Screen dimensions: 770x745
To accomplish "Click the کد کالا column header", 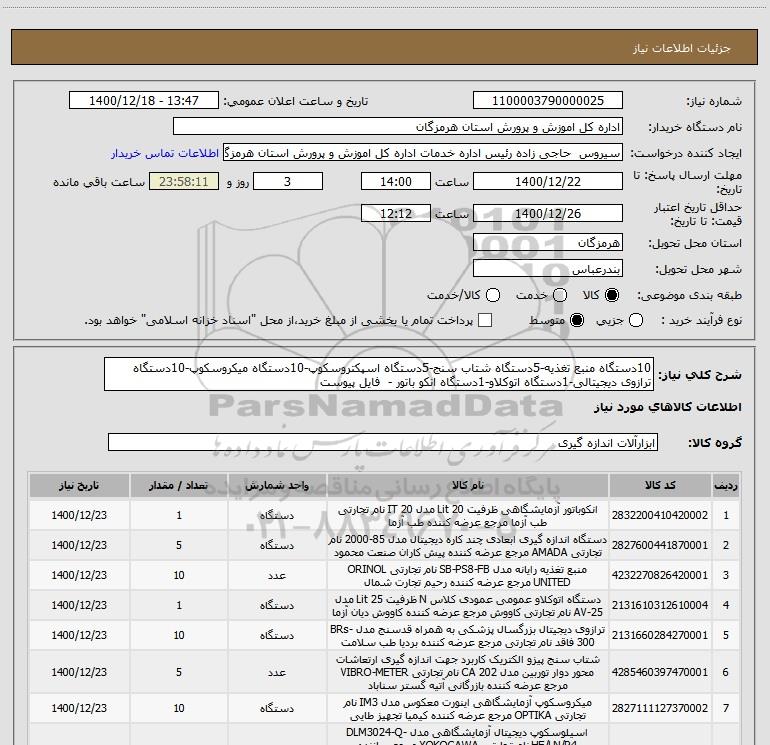I will [660, 486].
